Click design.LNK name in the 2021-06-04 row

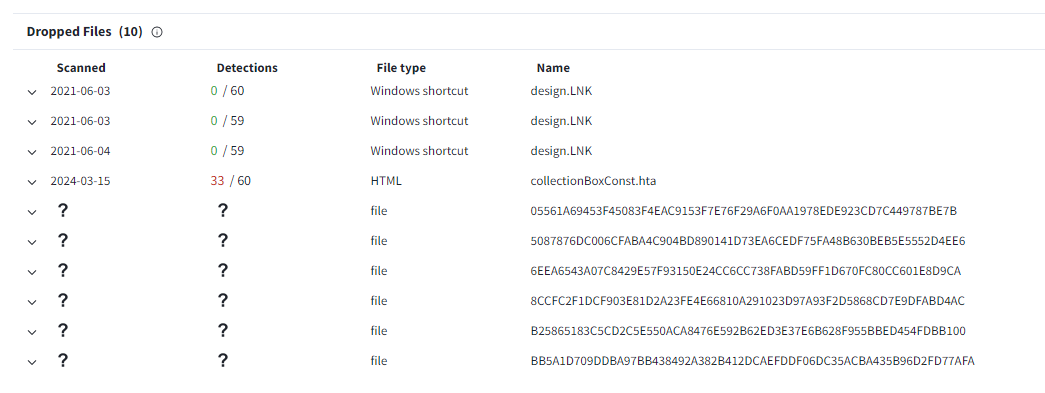point(561,151)
